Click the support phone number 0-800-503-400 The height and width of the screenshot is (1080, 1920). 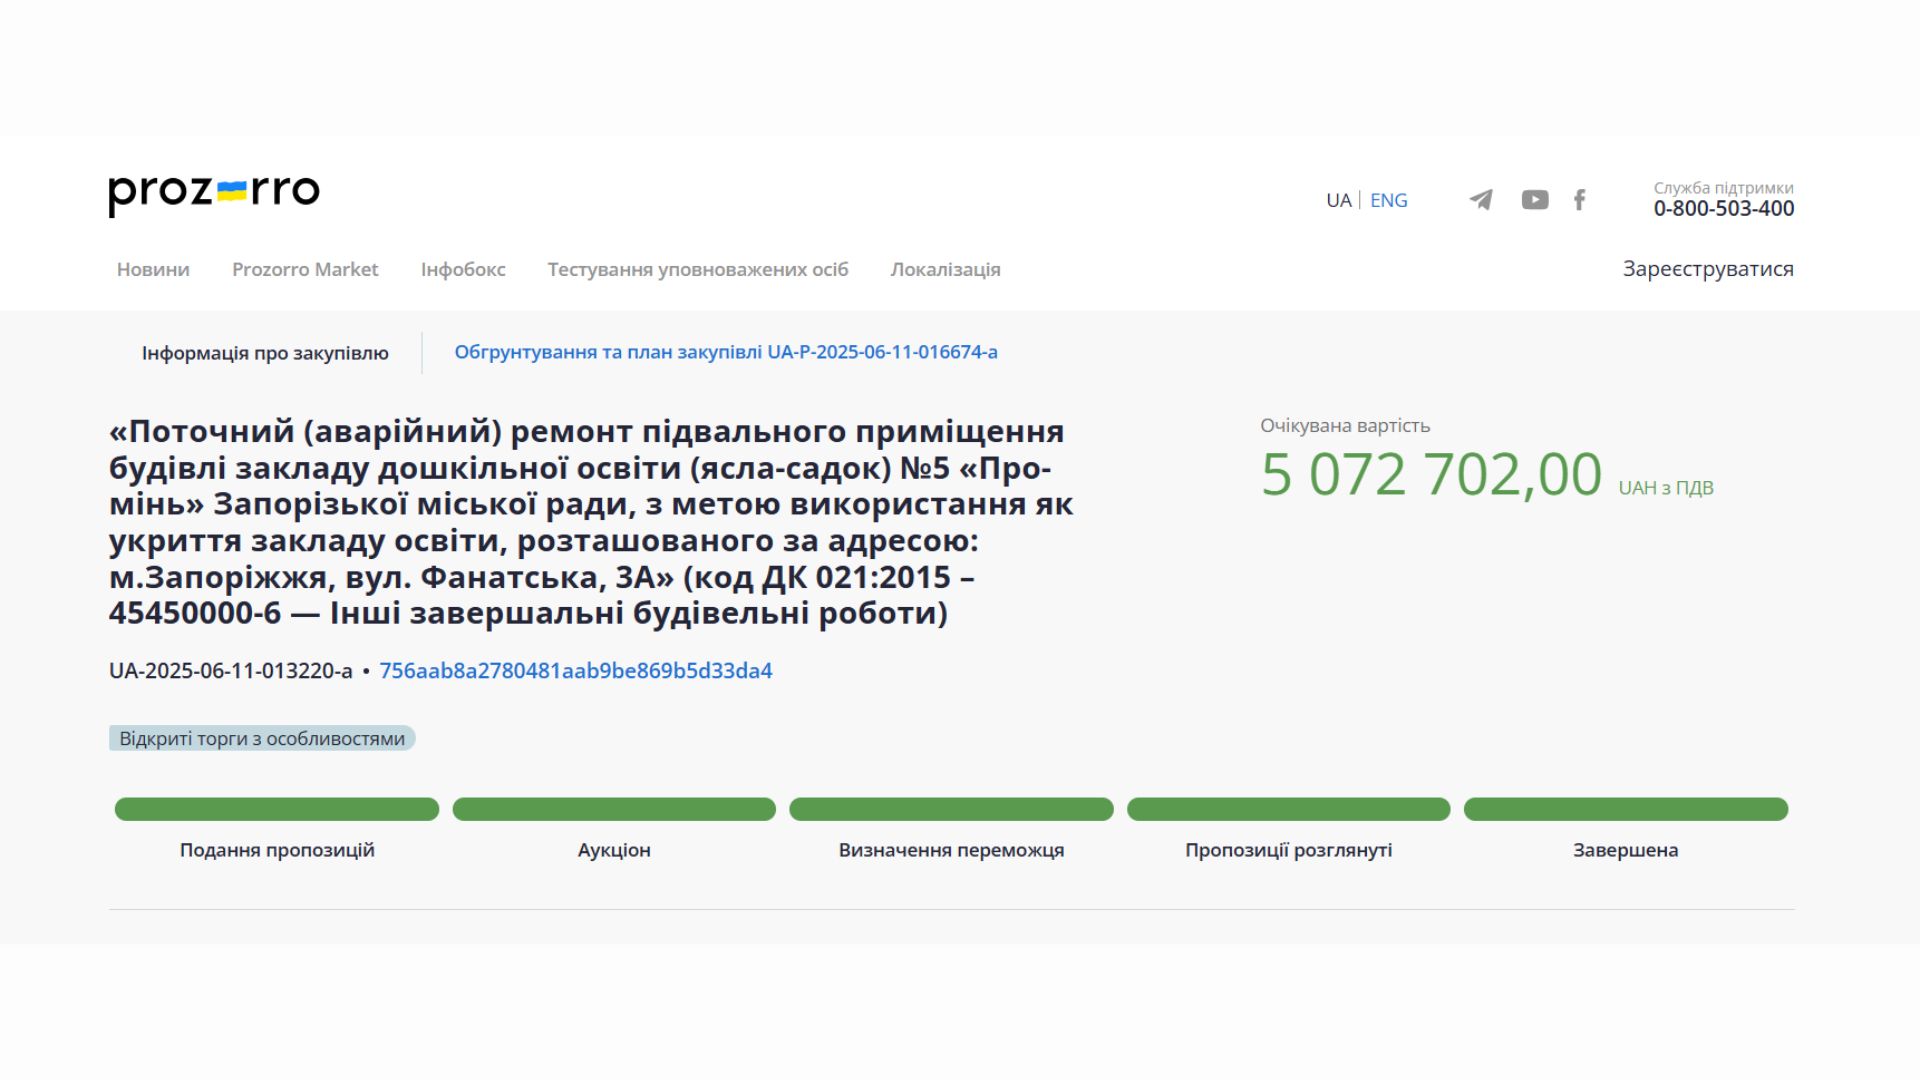tap(1723, 209)
